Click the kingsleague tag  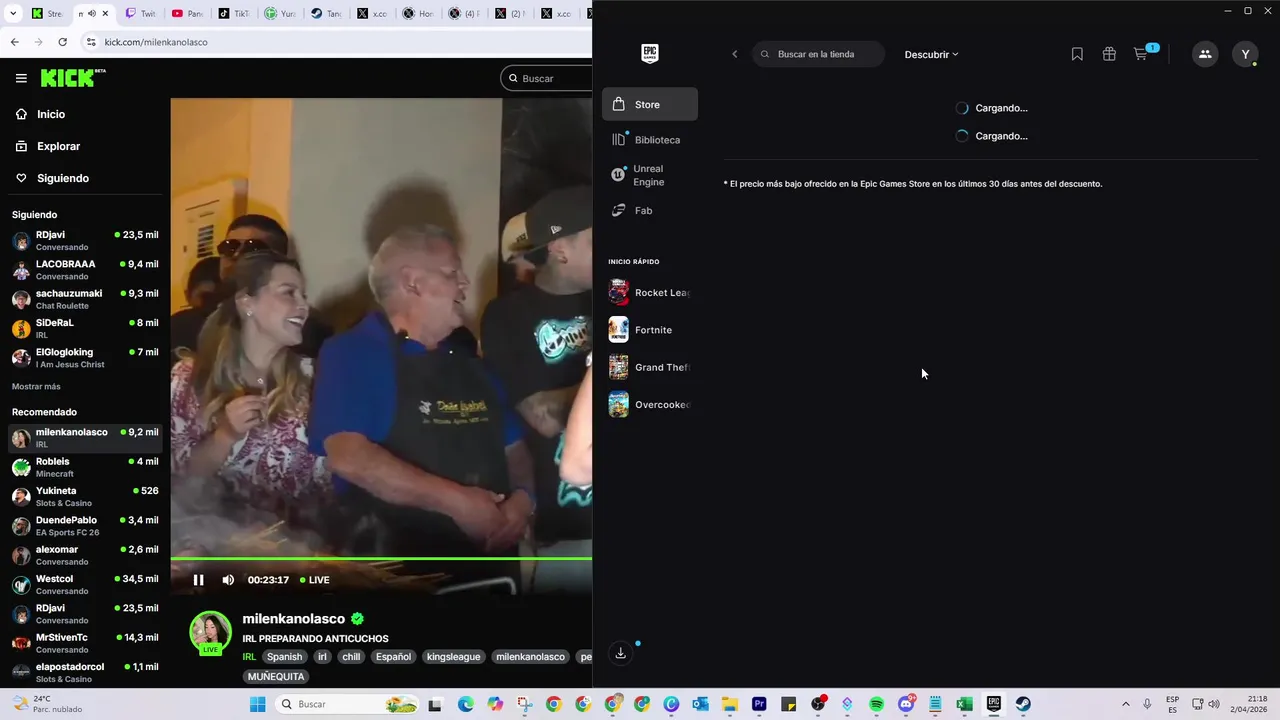454,657
